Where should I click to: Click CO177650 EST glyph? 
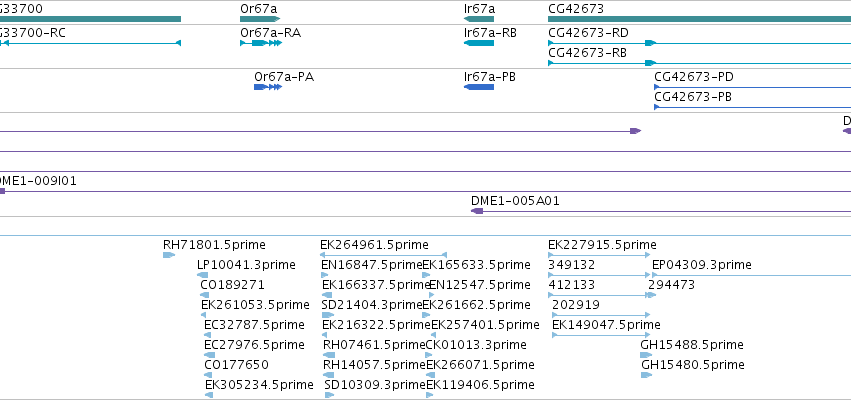(x=209, y=376)
